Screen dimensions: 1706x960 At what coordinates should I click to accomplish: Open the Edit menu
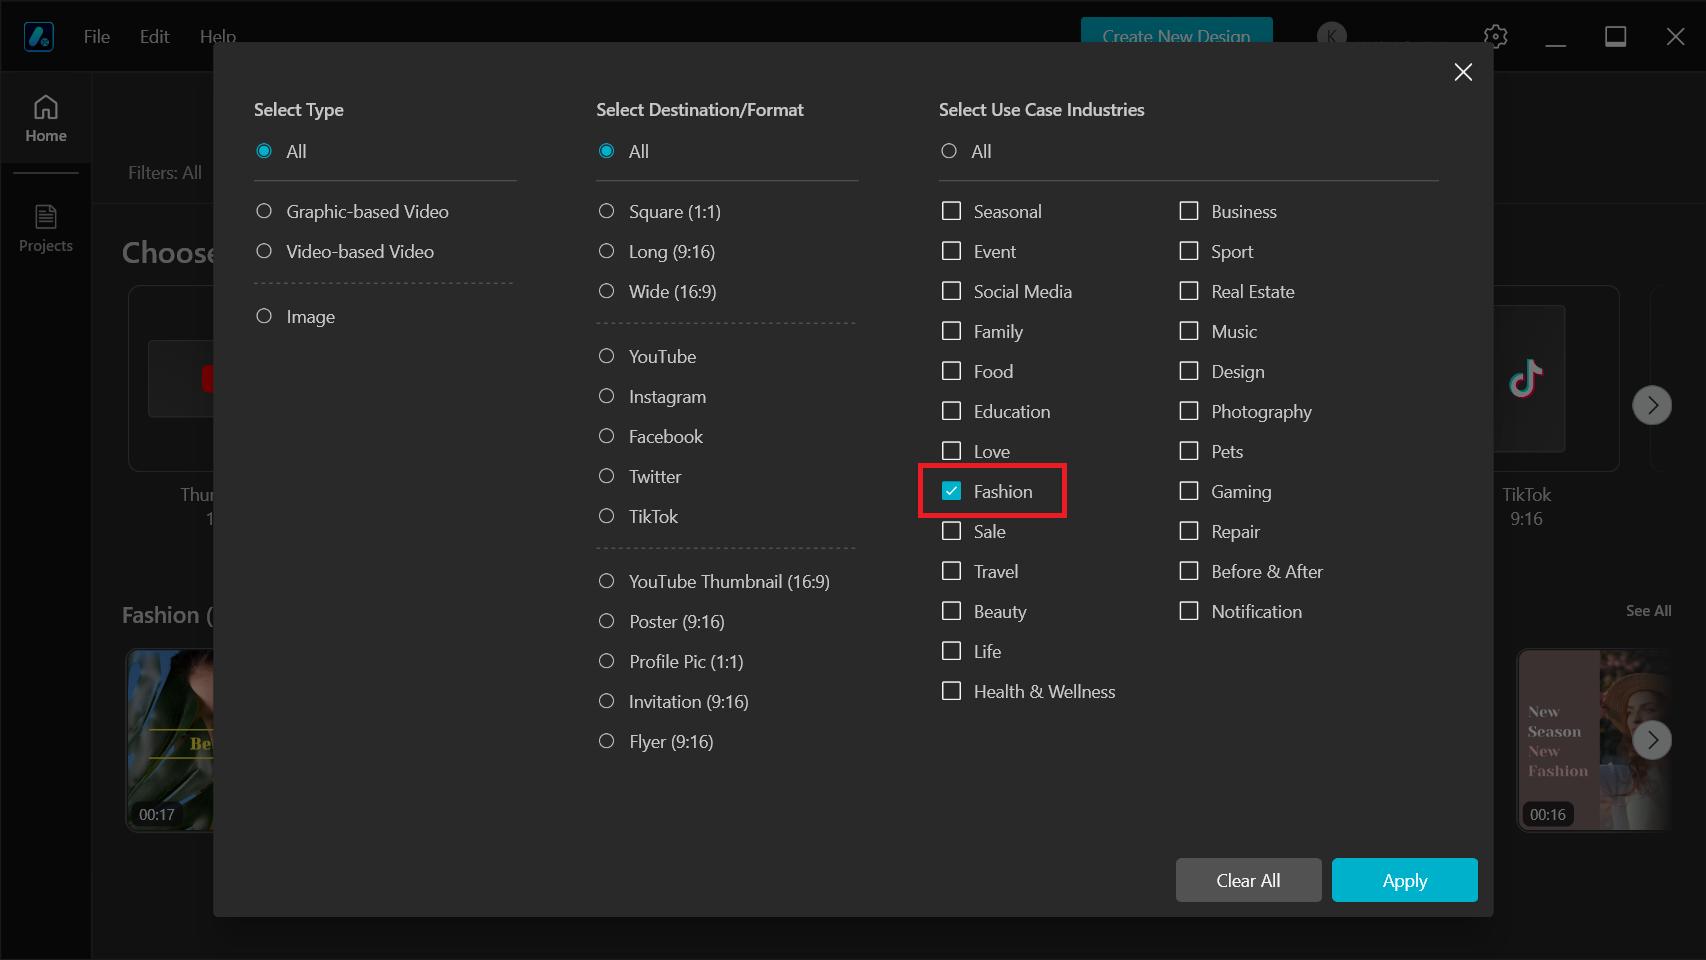[x=154, y=37]
